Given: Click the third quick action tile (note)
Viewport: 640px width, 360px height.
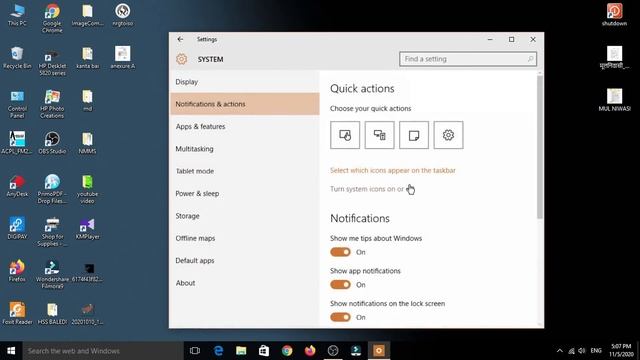Looking at the screenshot, I should 414,135.
